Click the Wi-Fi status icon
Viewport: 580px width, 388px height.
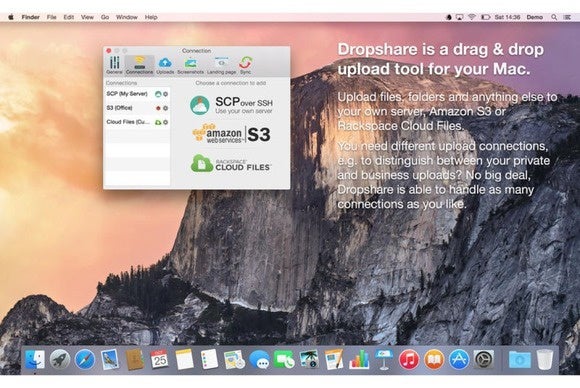coord(472,17)
